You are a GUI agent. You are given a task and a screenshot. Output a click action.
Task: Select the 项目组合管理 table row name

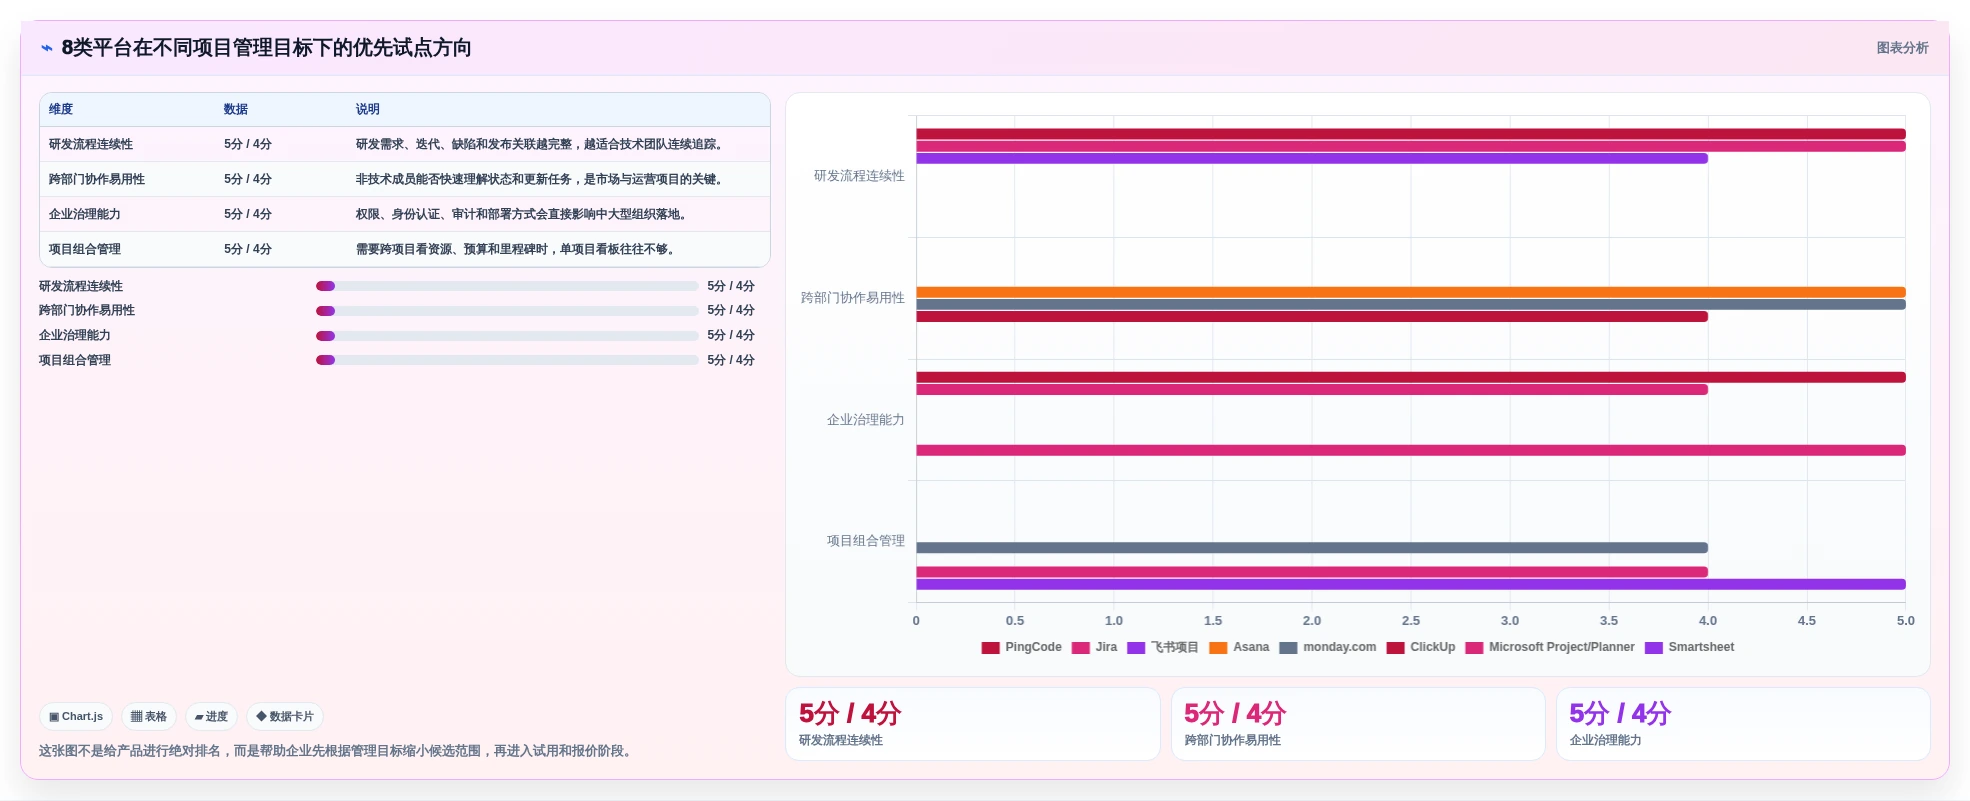pyautogui.click(x=85, y=249)
